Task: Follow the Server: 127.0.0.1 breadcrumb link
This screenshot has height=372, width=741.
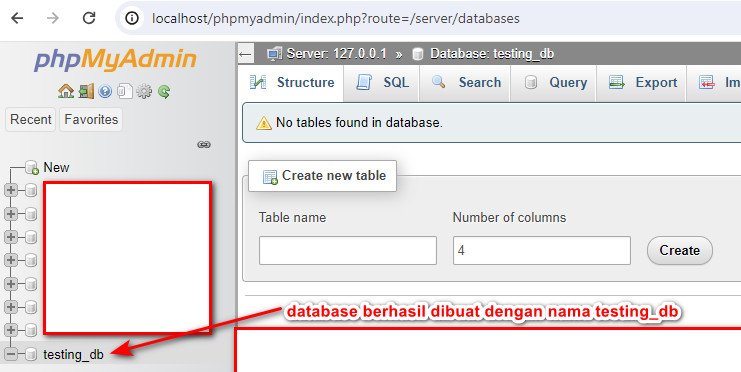Action: 336,54
